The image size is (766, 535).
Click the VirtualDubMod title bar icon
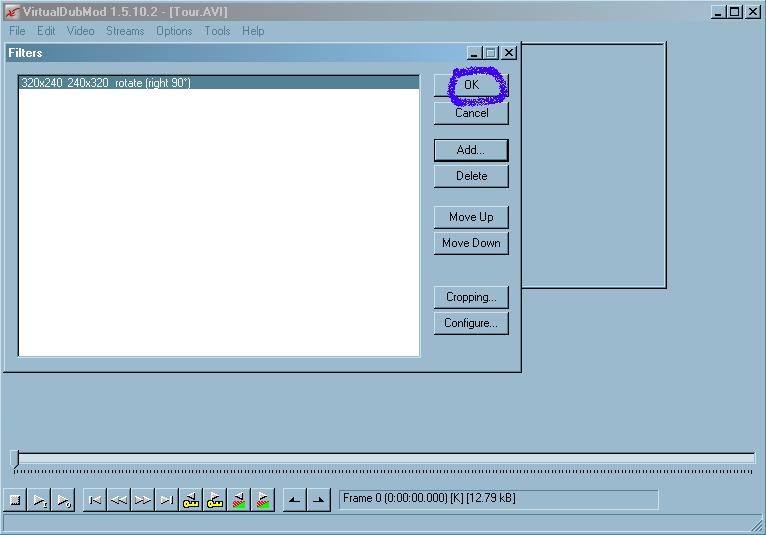pyautogui.click(x=12, y=12)
